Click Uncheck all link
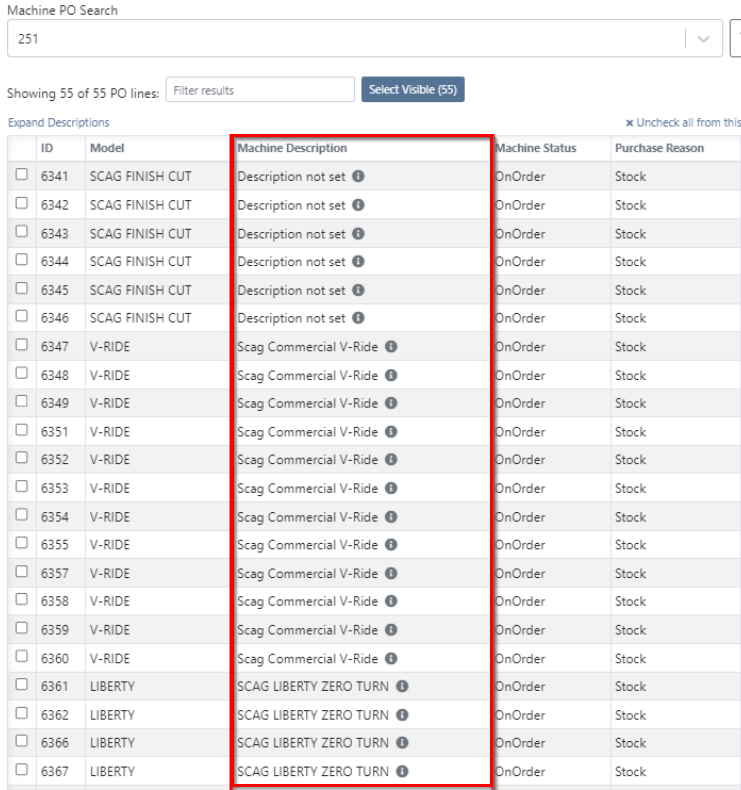Image resolution: width=741 pixels, height=790 pixels. coord(683,122)
